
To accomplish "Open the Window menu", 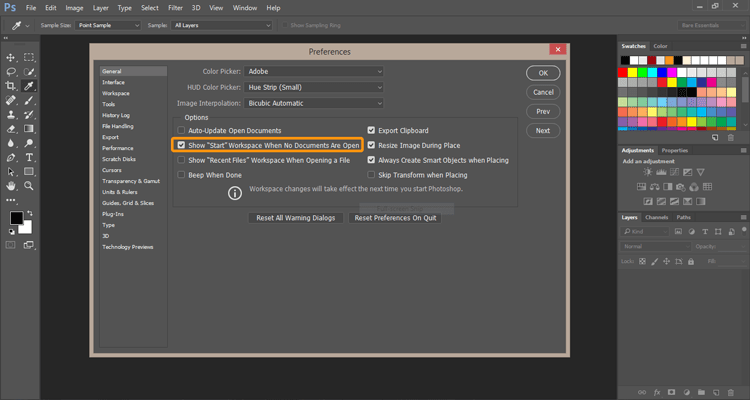I will [x=244, y=8].
